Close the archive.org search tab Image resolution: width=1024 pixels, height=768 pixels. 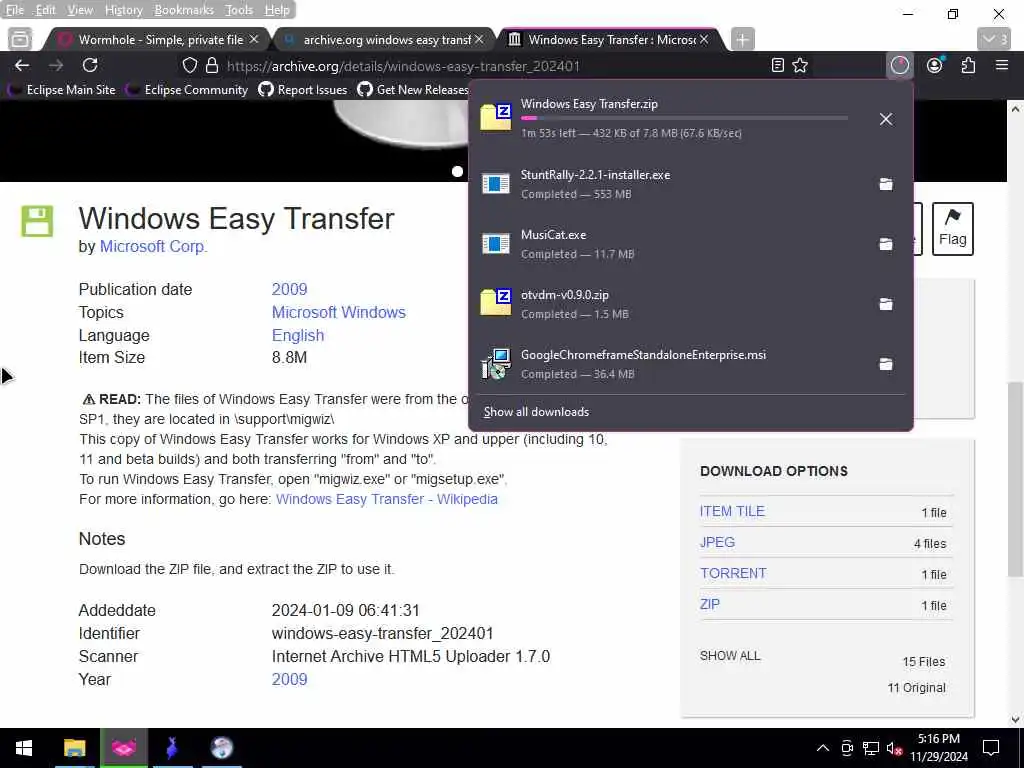479,39
